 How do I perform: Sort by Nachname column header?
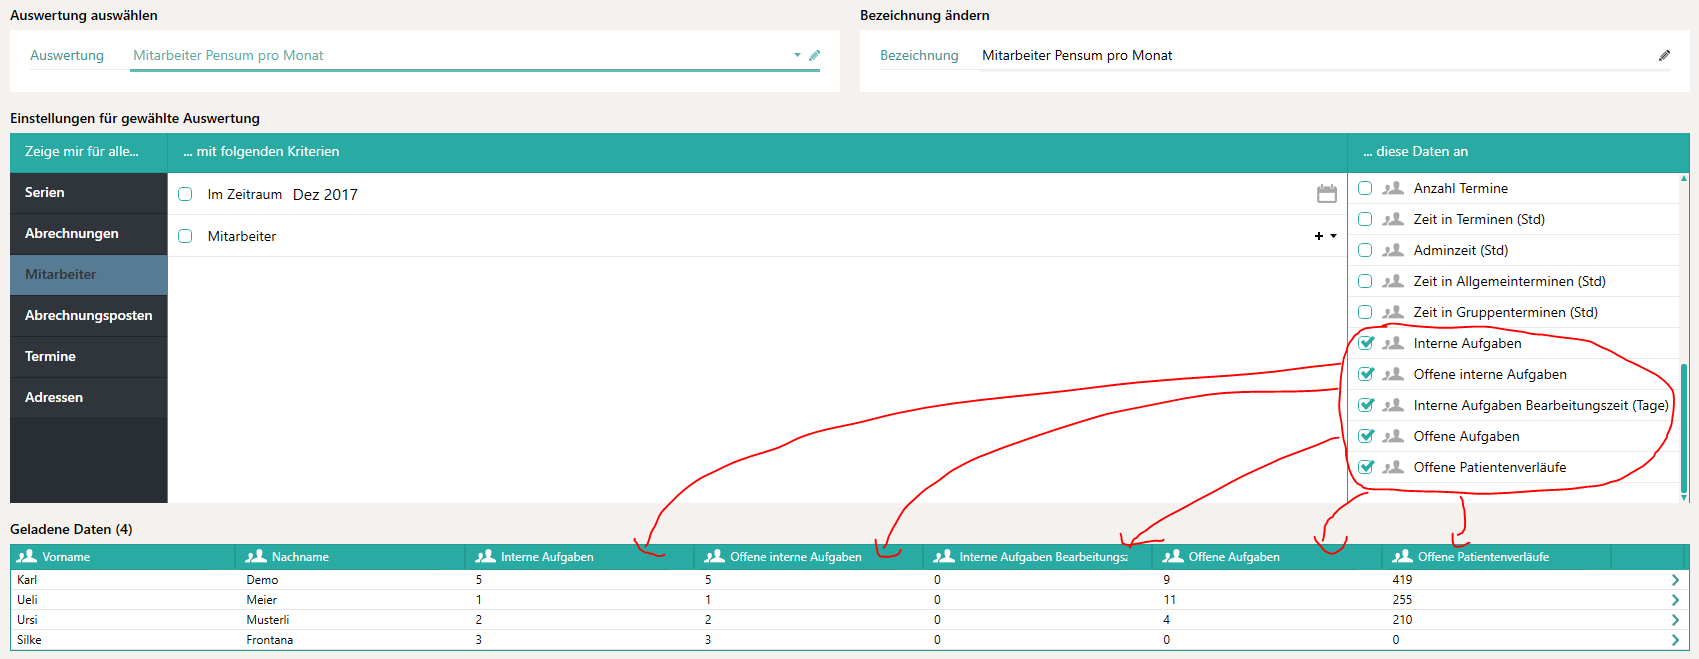click(350, 557)
